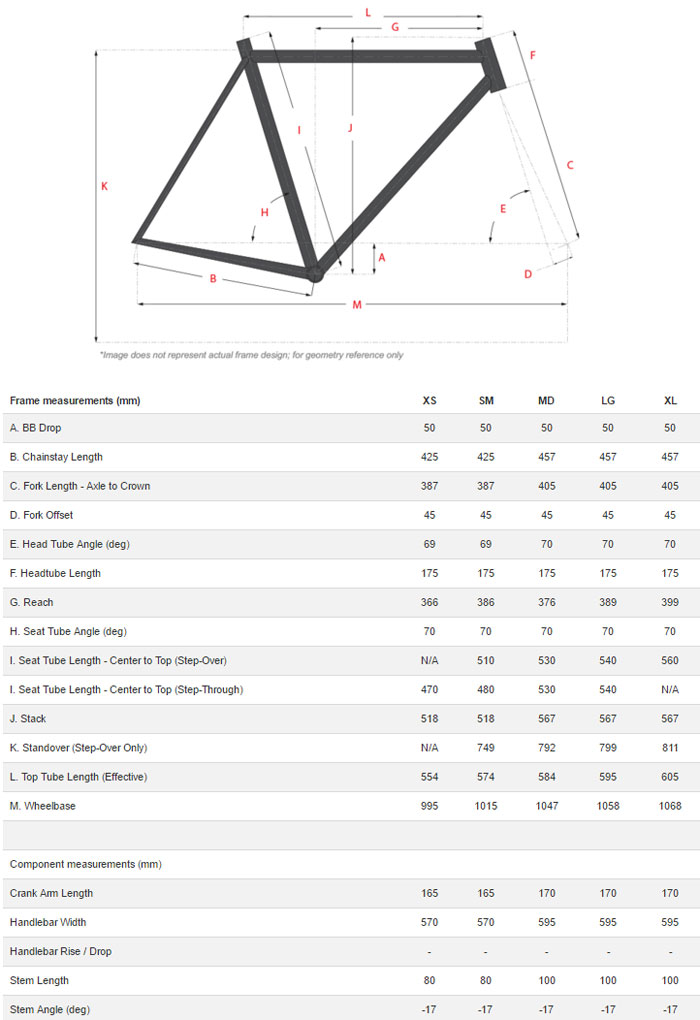This screenshot has width=700, height=1020.
Task: Click the "D" fork offset label in the diagram
Action: click(528, 274)
